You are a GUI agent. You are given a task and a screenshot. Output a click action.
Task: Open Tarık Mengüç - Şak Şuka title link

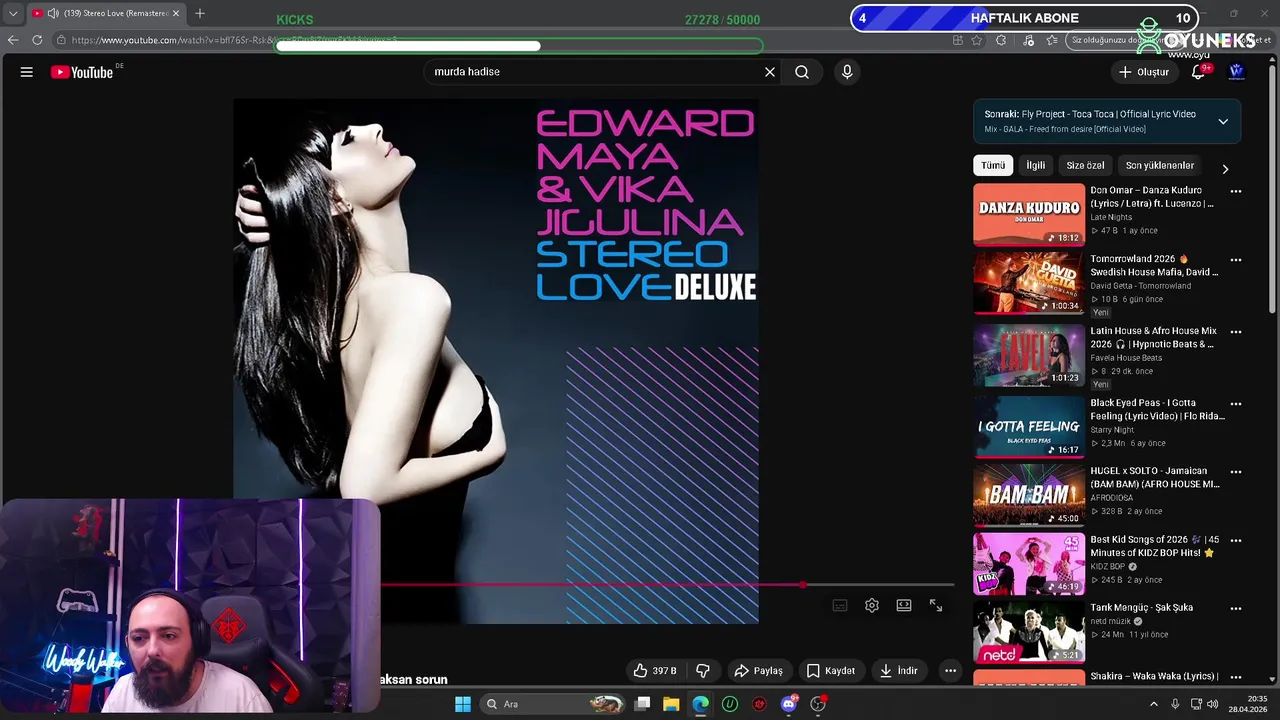click(x=1141, y=608)
